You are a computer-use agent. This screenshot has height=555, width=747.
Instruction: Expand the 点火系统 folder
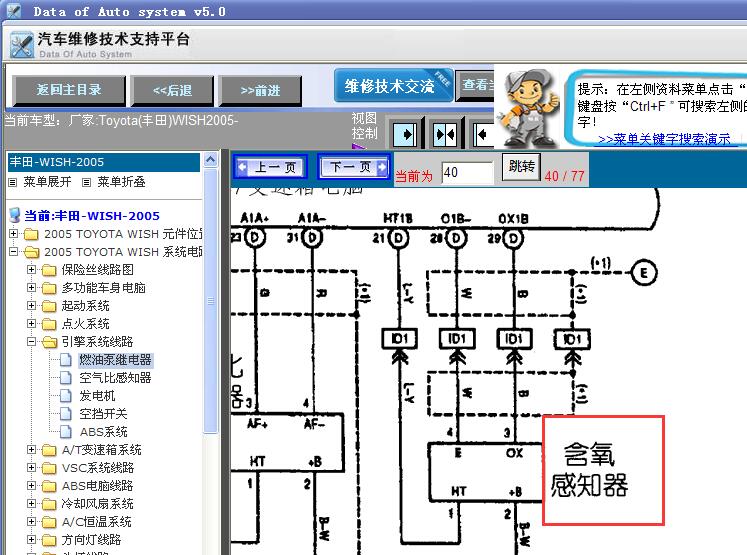coord(31,323)
